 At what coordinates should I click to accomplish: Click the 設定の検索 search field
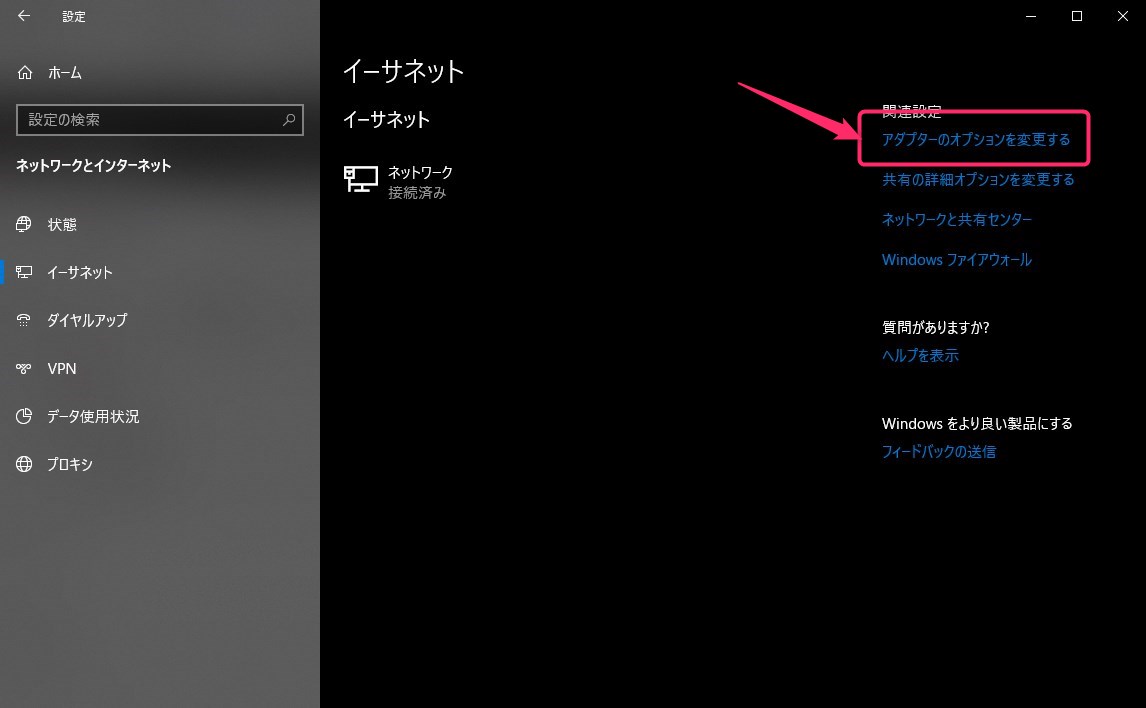pyautogui.click(x=159, y=120)
